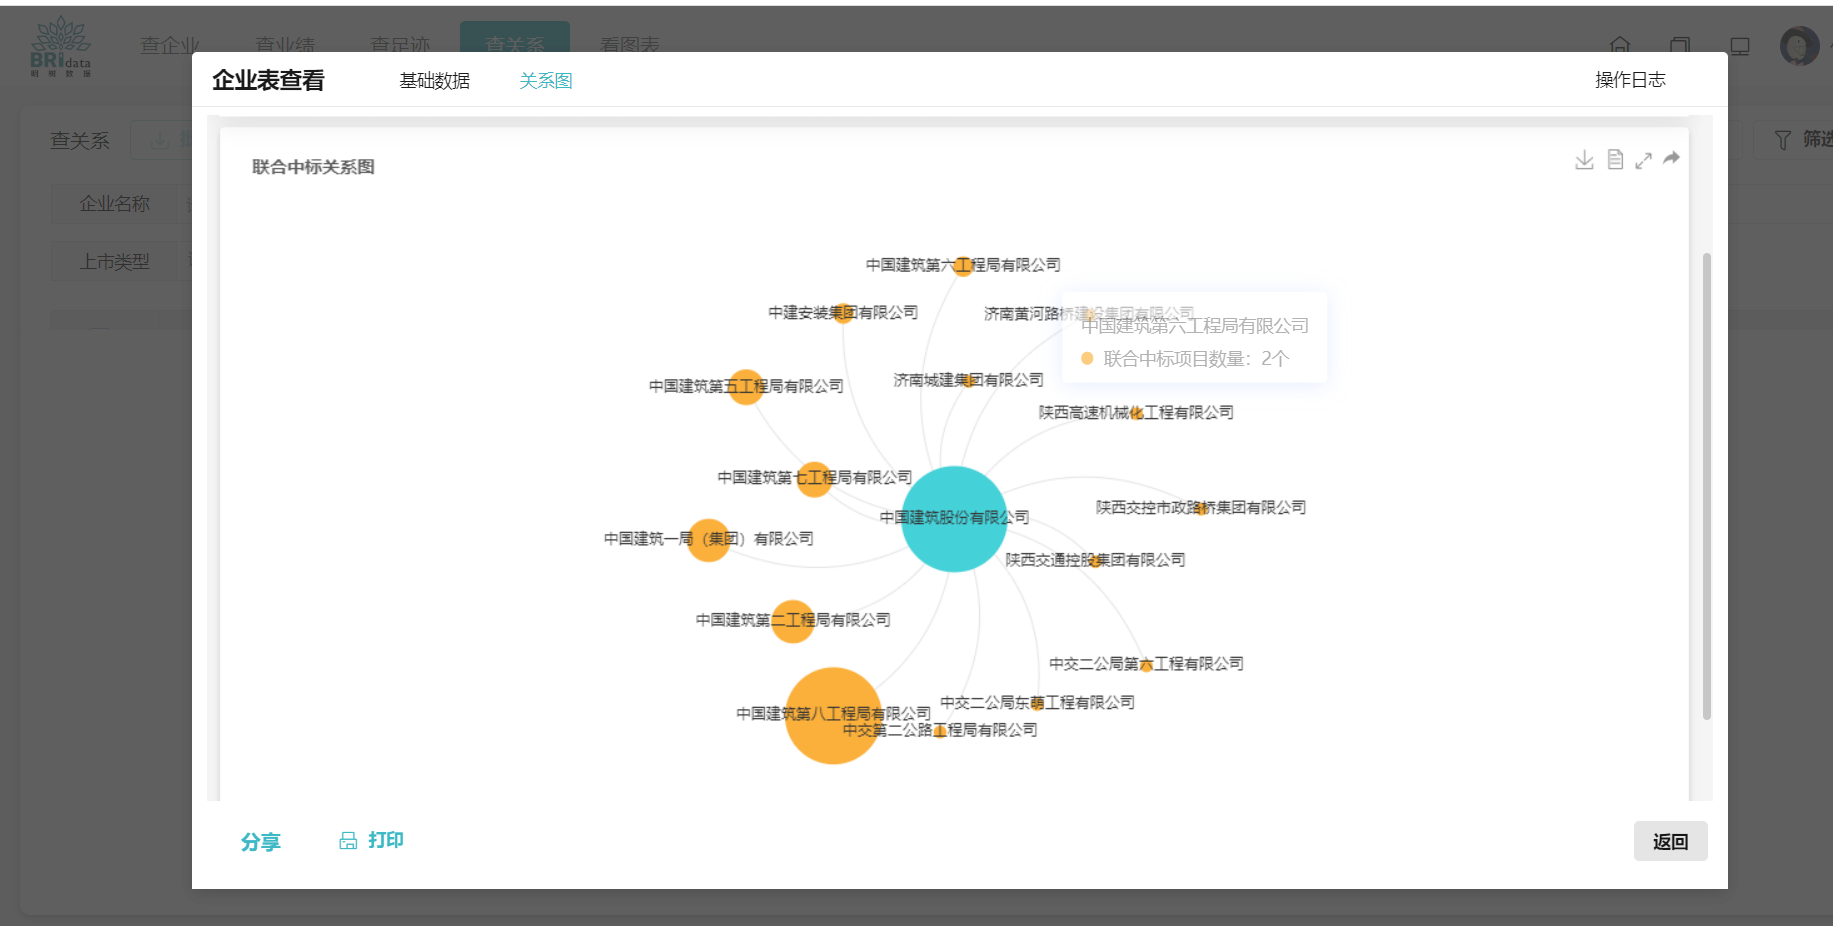Screen dimensions: 1833x926
Task: Open the copy-window icon in background header
Action: click(x=1680, y=45)
